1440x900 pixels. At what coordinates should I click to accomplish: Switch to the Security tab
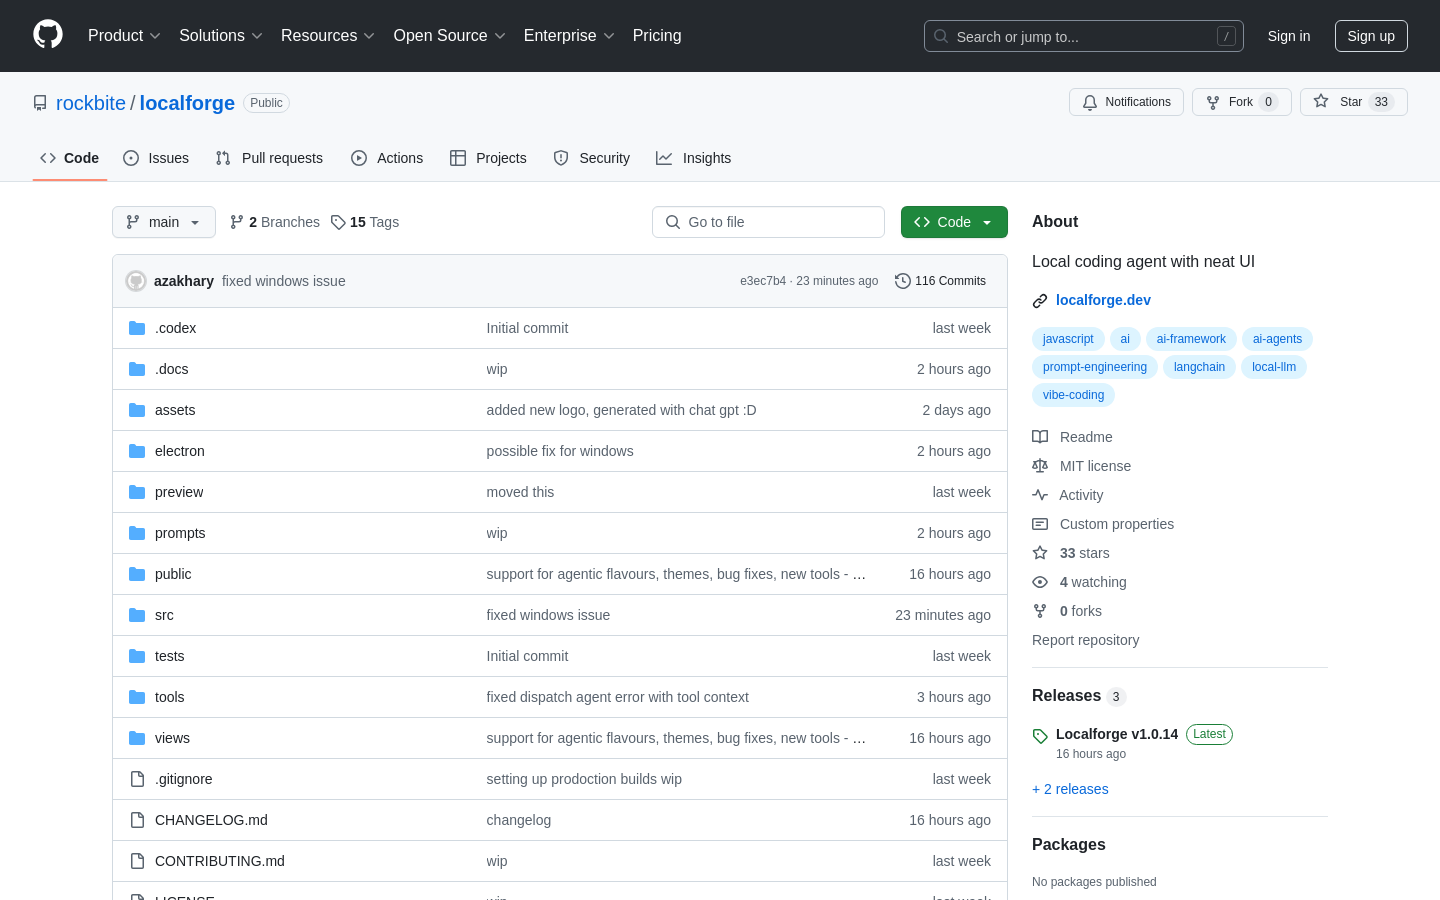coord(592,158)
